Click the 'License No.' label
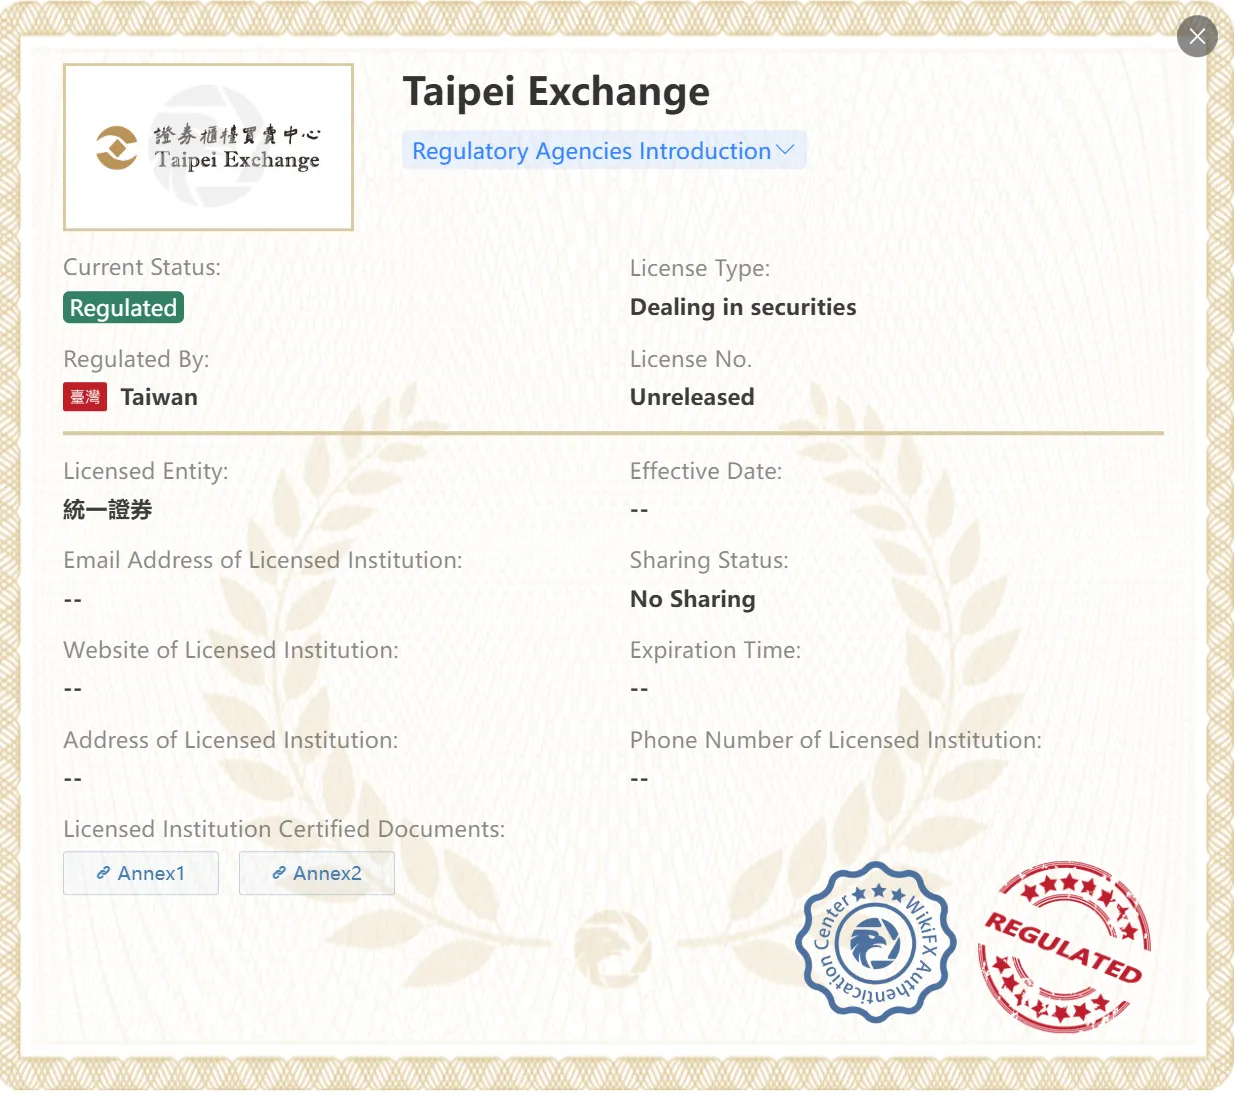Screen dimensions: 1235x1095 [691, 359]
